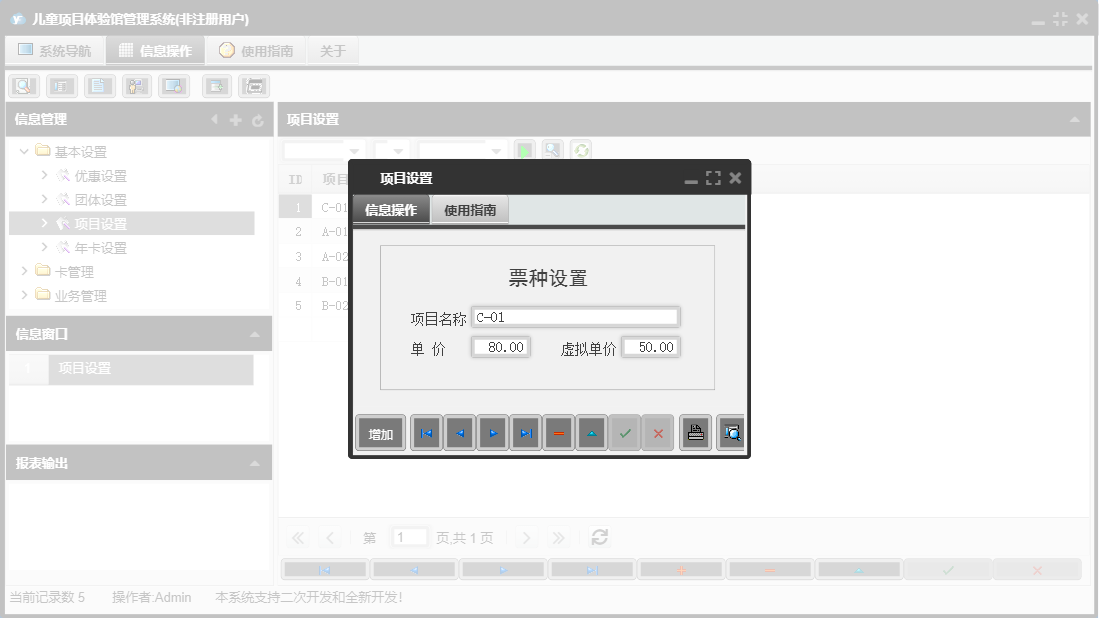The height and width of the screenshot is (618, 1099).
Task: Confirm changes with the green checkmark
Action: [624, 432]
